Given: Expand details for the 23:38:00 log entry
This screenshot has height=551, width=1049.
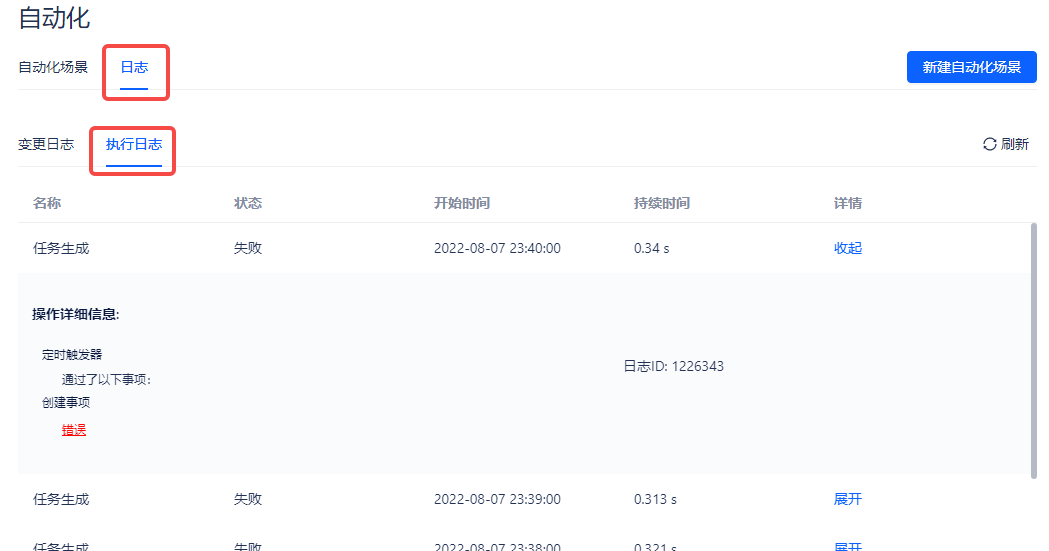Looking at the screenshot, I should 847,546.
